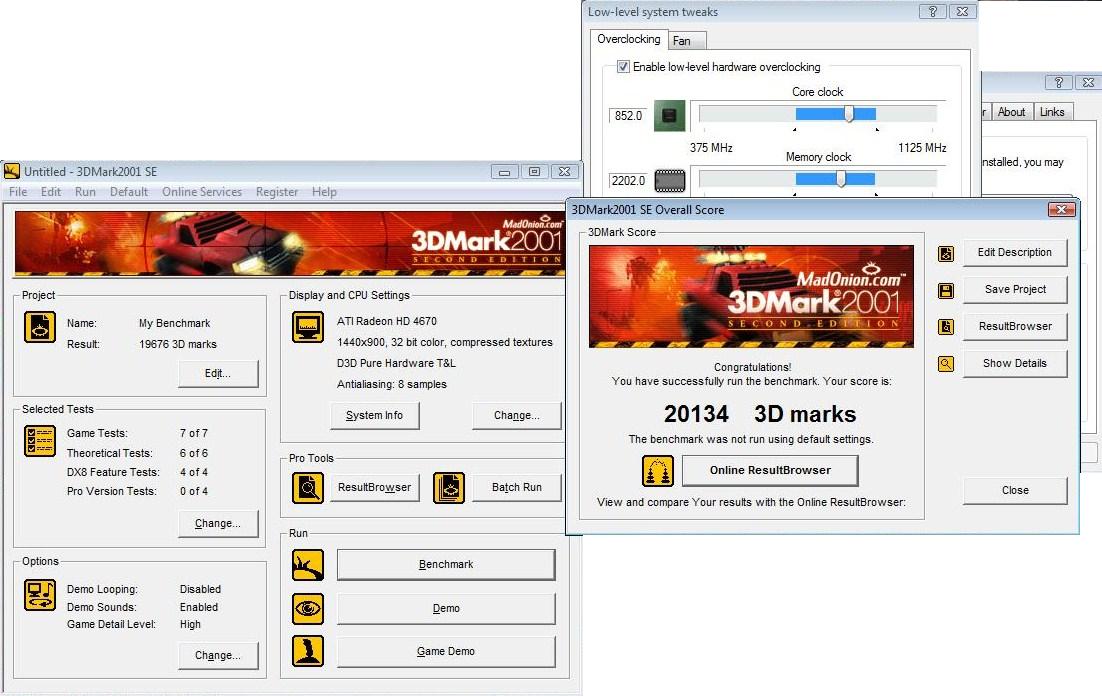This screenshot has height=696, width=1102.
Task: Click the Game Demo joystick icon
Action: point(307,651)
